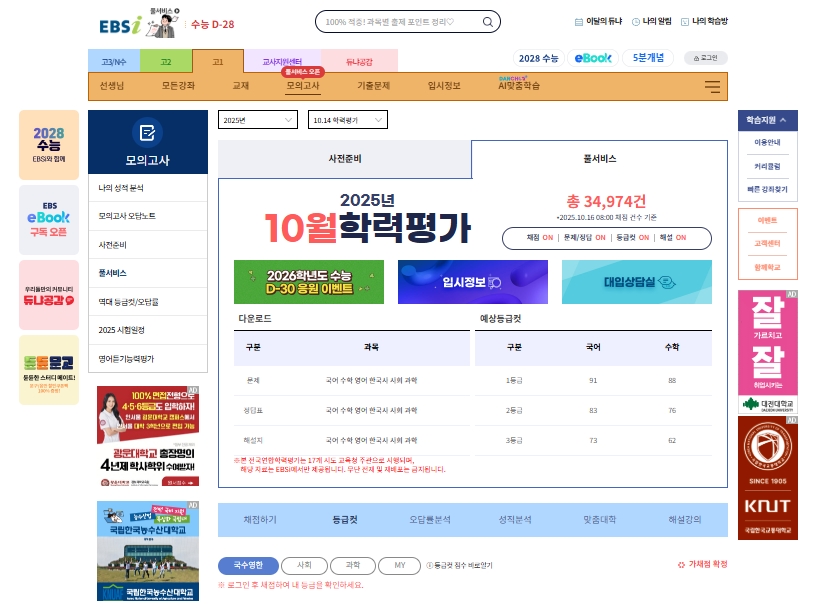Select the 고1 tab
The image size is (837, 610).
[x=218, y=61]
